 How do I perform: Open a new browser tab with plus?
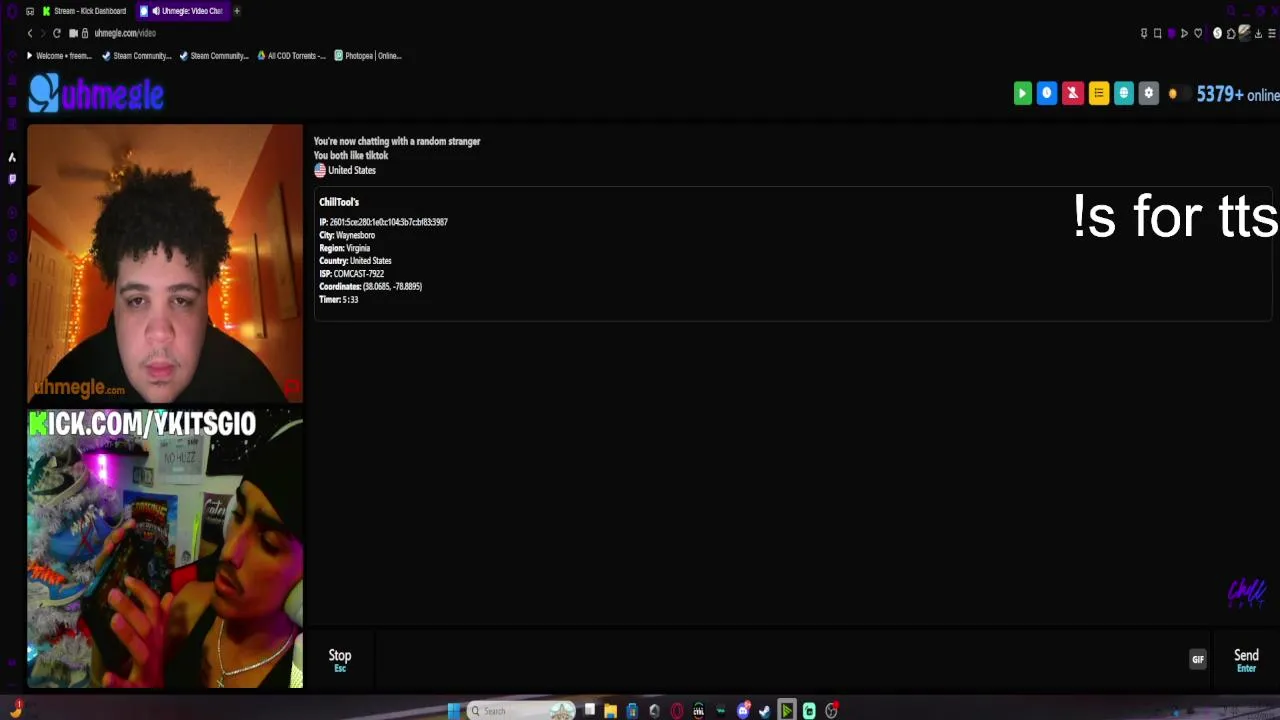click(x=237, y=11)
